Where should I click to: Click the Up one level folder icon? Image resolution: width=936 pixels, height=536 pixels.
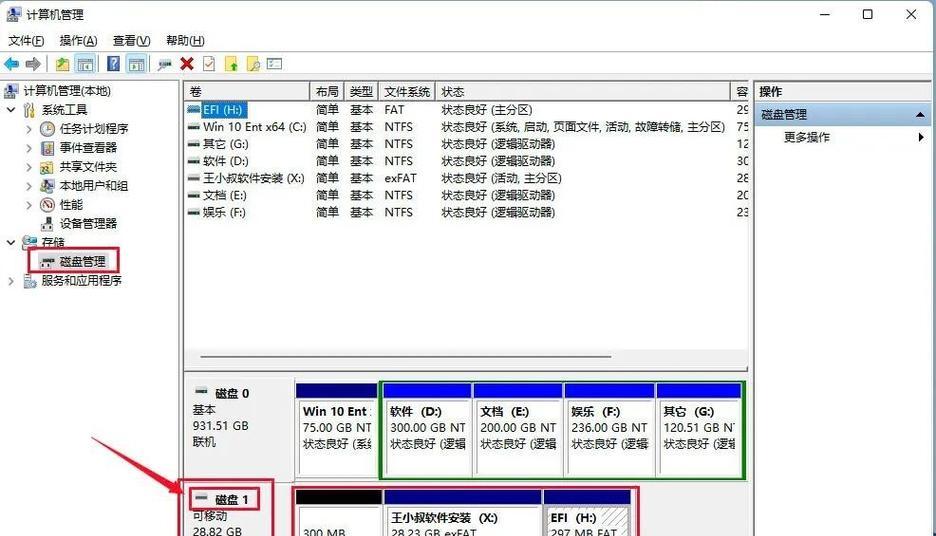click(62, 64)
